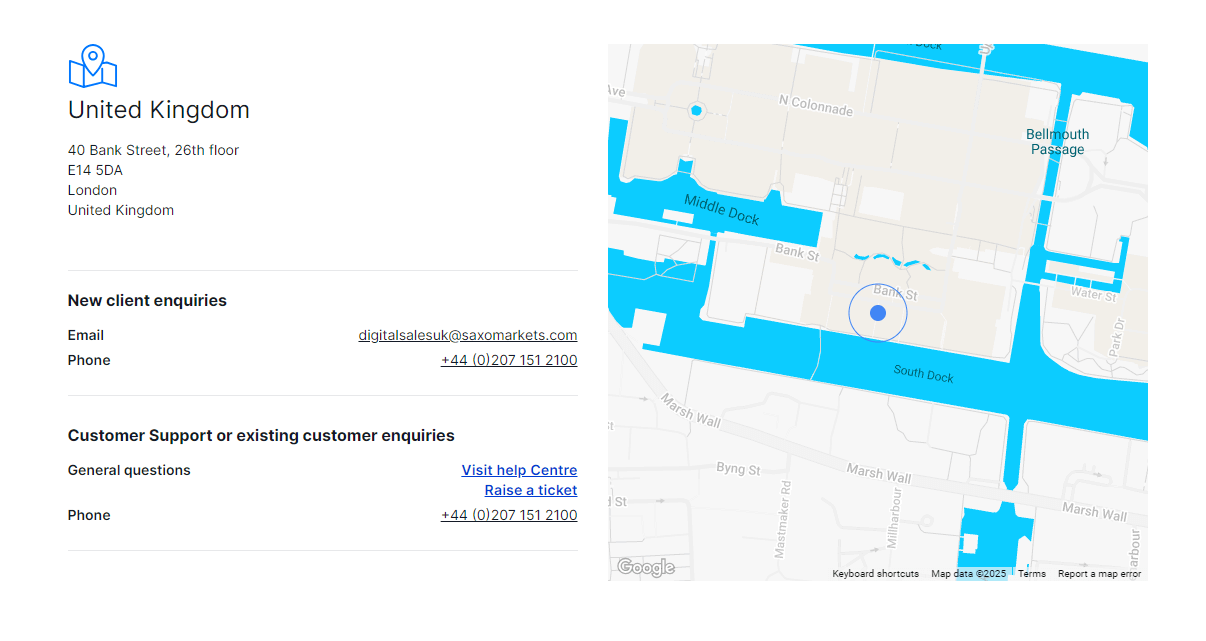The width and height of the screenshot is (1206, 641).
Task: Open the Visit help Centre link
Action: click(x=519, y=470)
